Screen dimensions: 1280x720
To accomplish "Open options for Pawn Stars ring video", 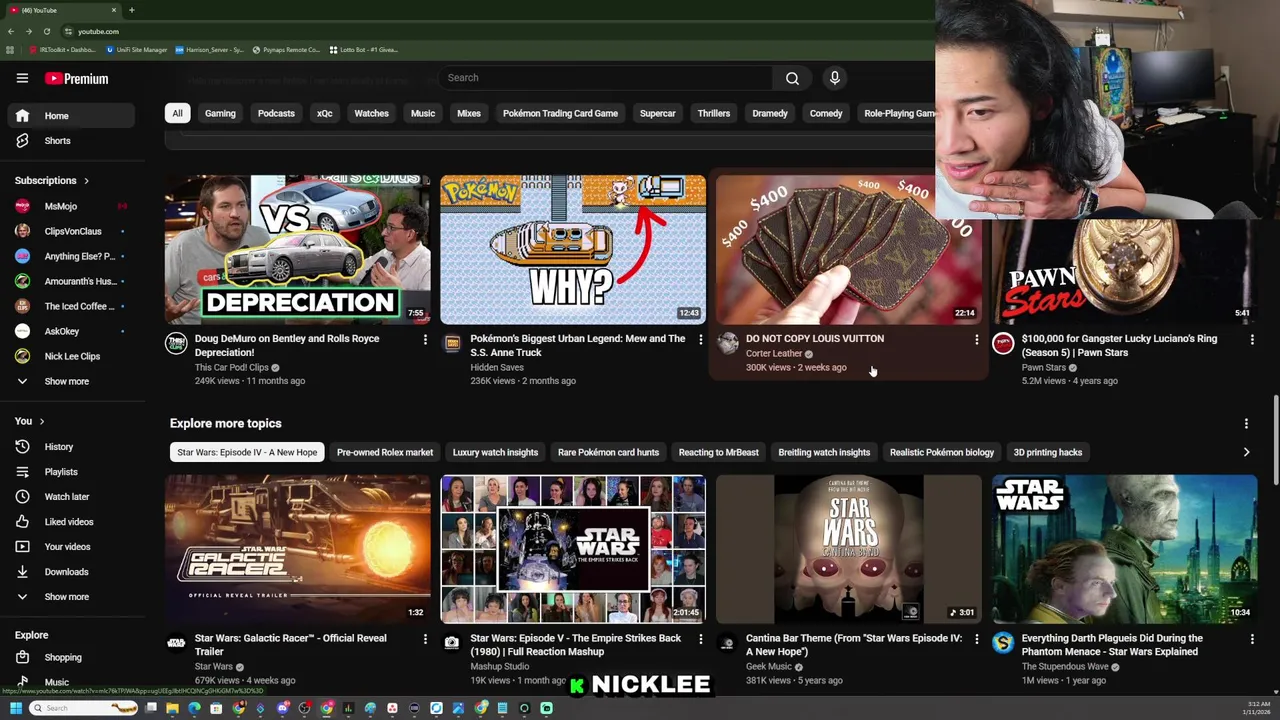I will (x=1252, y=340).
